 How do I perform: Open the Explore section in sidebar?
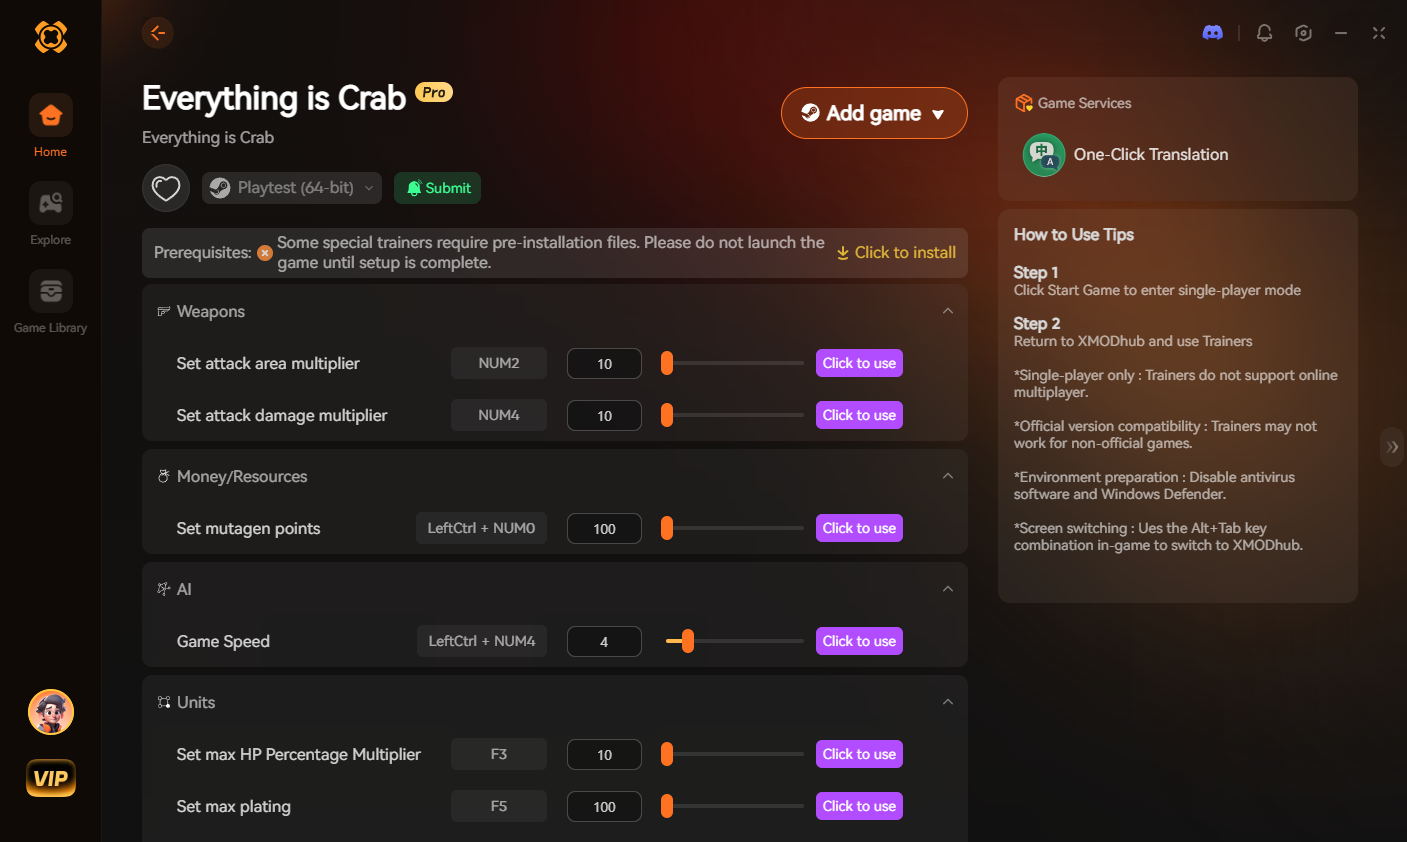50,215
